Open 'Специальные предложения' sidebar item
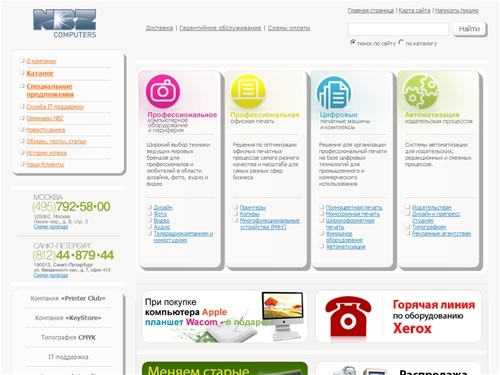The image size is (500, 375). point(50,90)
